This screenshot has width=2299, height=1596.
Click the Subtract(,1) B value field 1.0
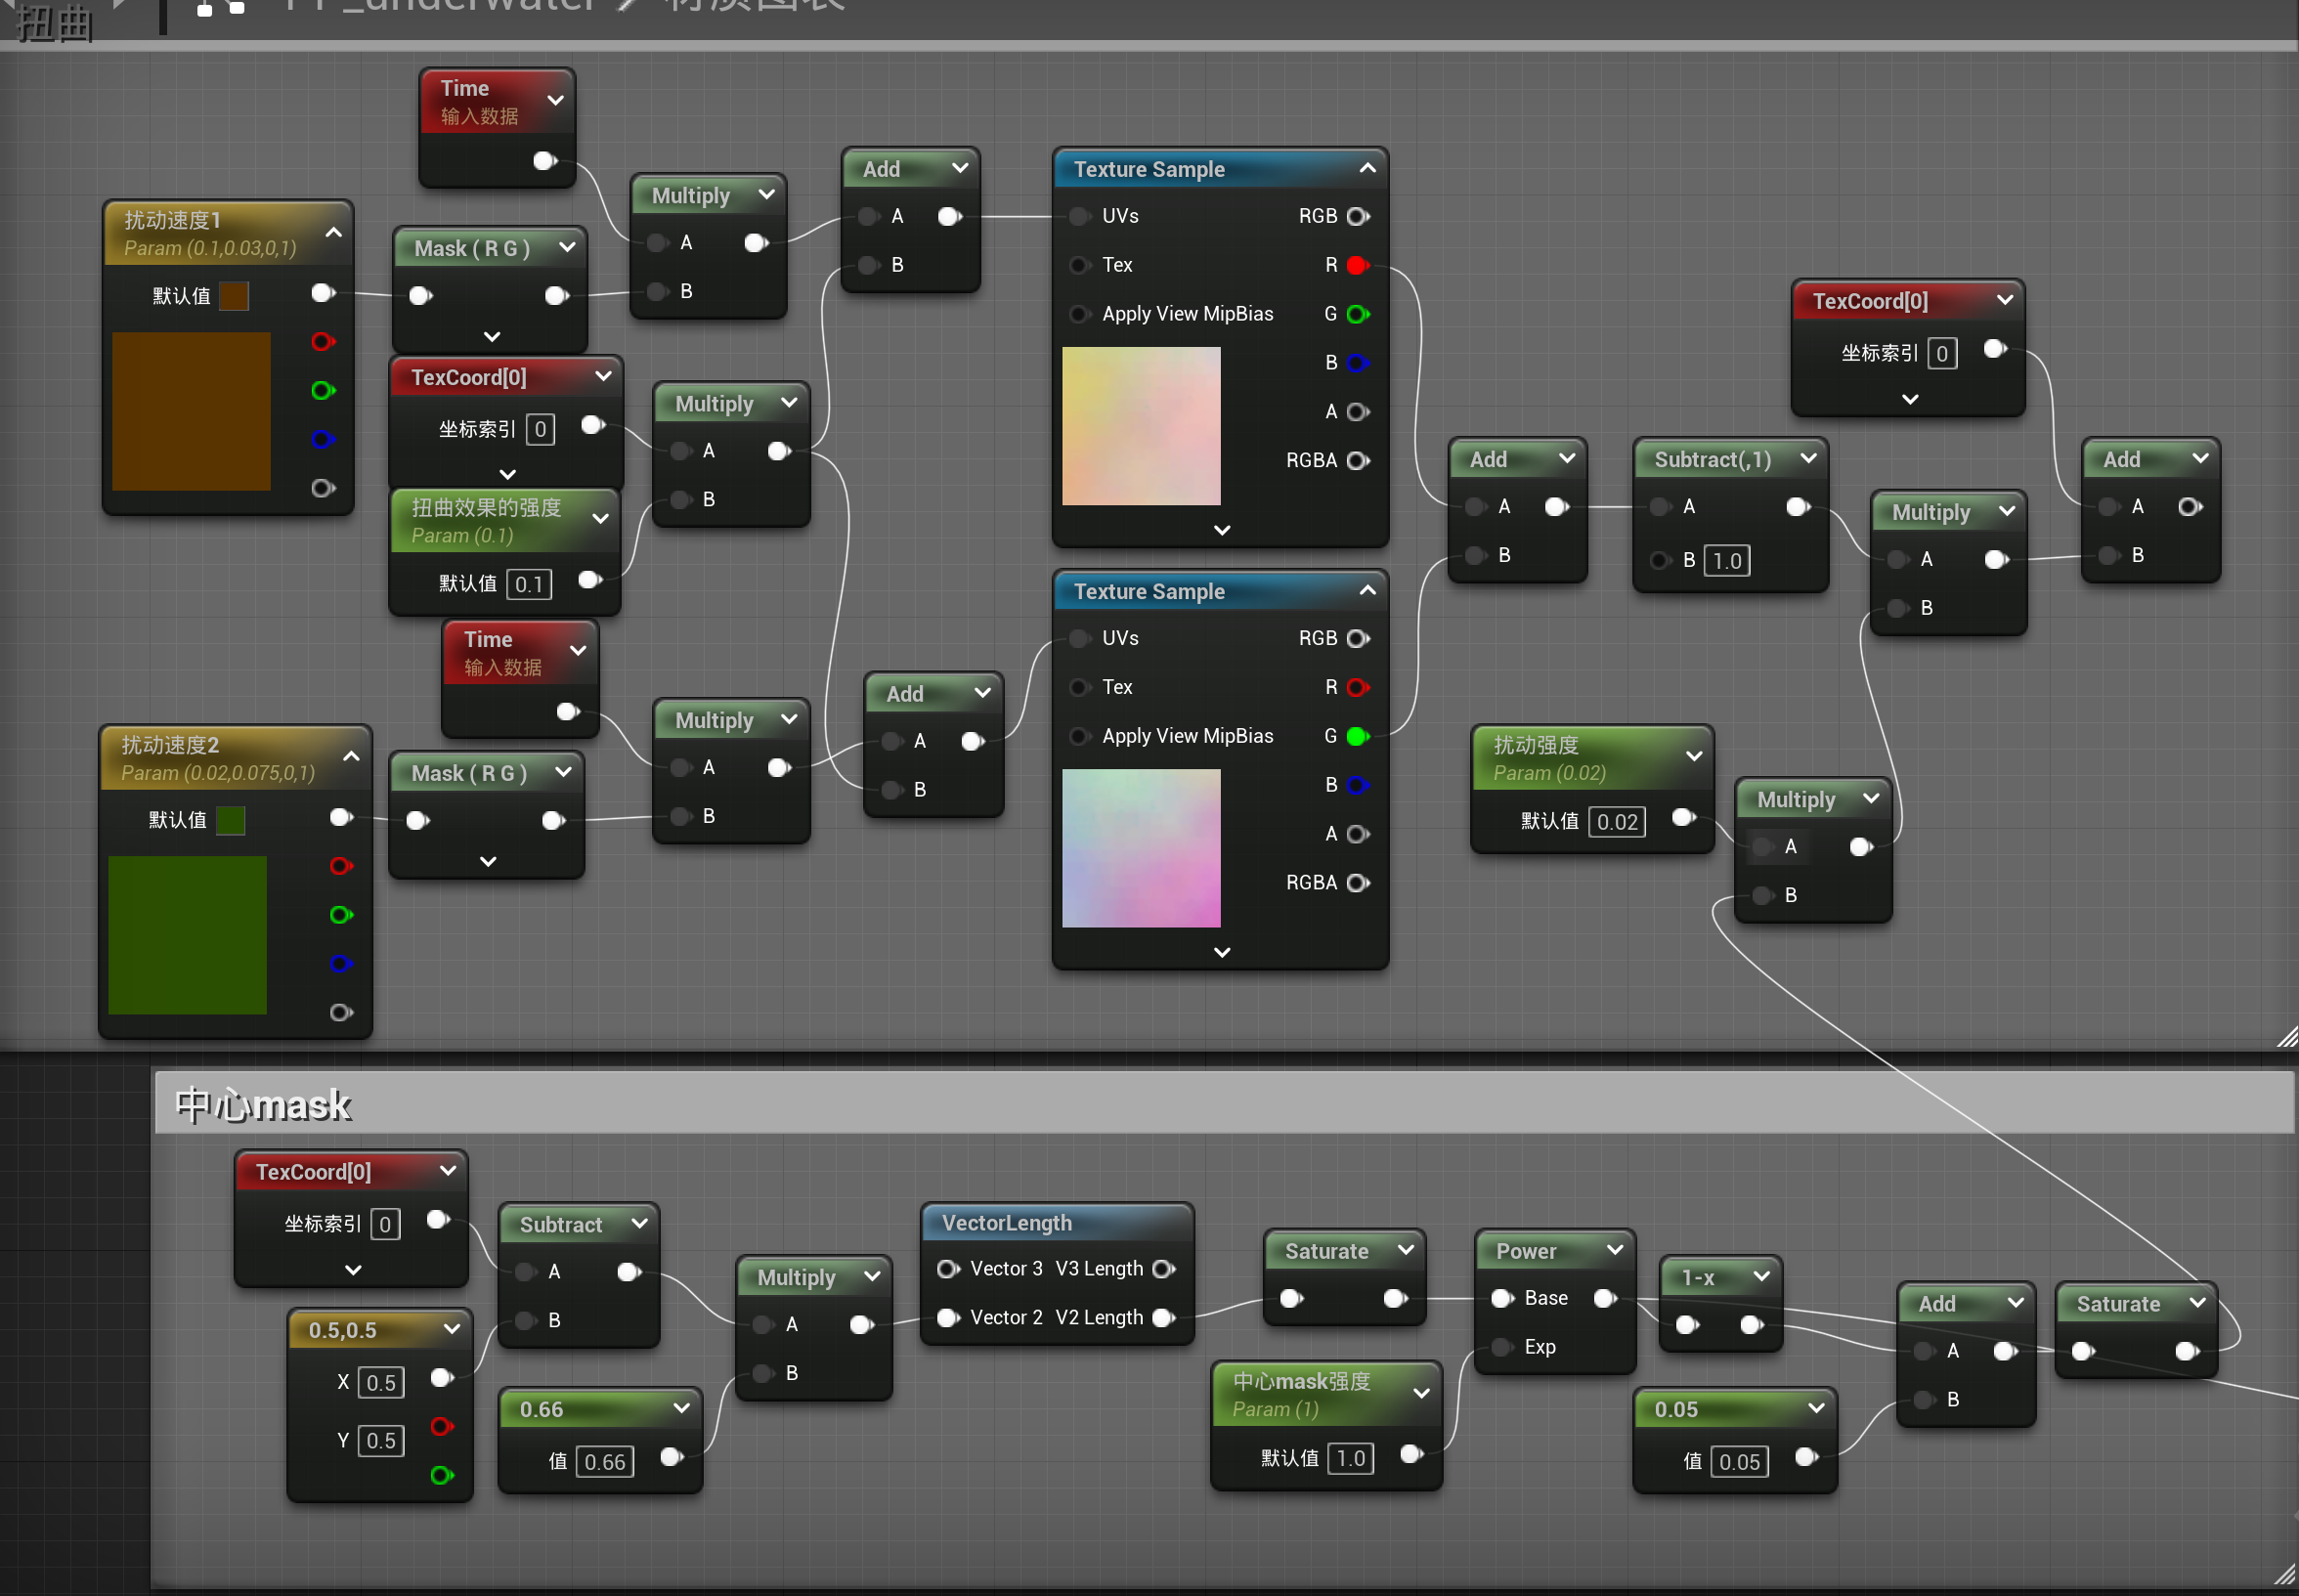(x=1726, y=561)
